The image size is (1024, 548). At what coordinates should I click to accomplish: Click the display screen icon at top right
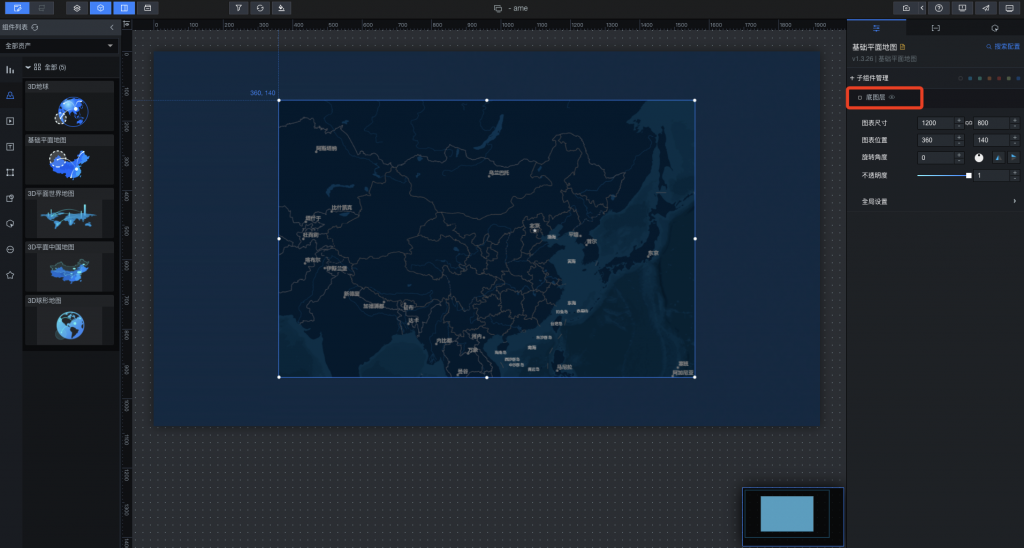[1010, 8]
